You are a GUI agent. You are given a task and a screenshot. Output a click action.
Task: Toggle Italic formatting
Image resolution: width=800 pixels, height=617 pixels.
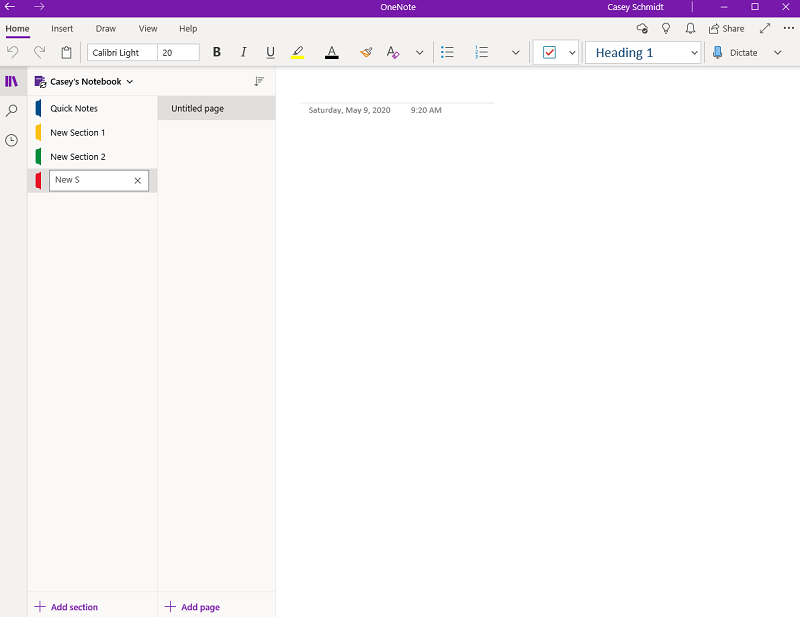pos(243,52)
